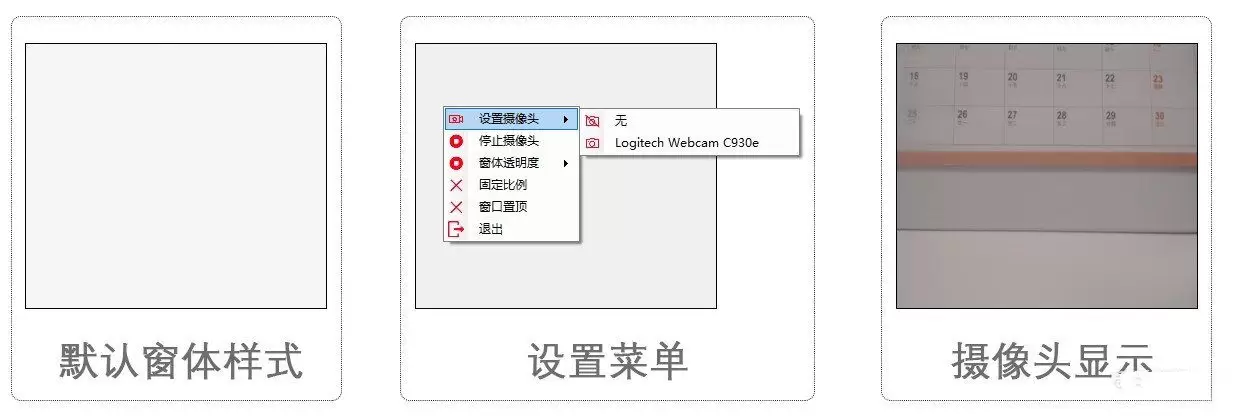The image size is (1234, 416).
Task: Toggle the 固定比例 option
Action: point(512,185)
